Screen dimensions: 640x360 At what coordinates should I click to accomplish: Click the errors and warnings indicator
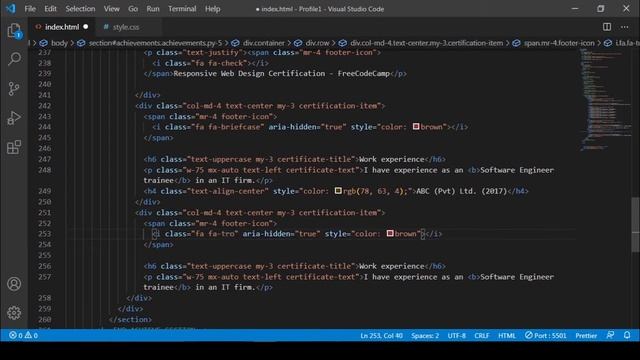pos(23,336)
